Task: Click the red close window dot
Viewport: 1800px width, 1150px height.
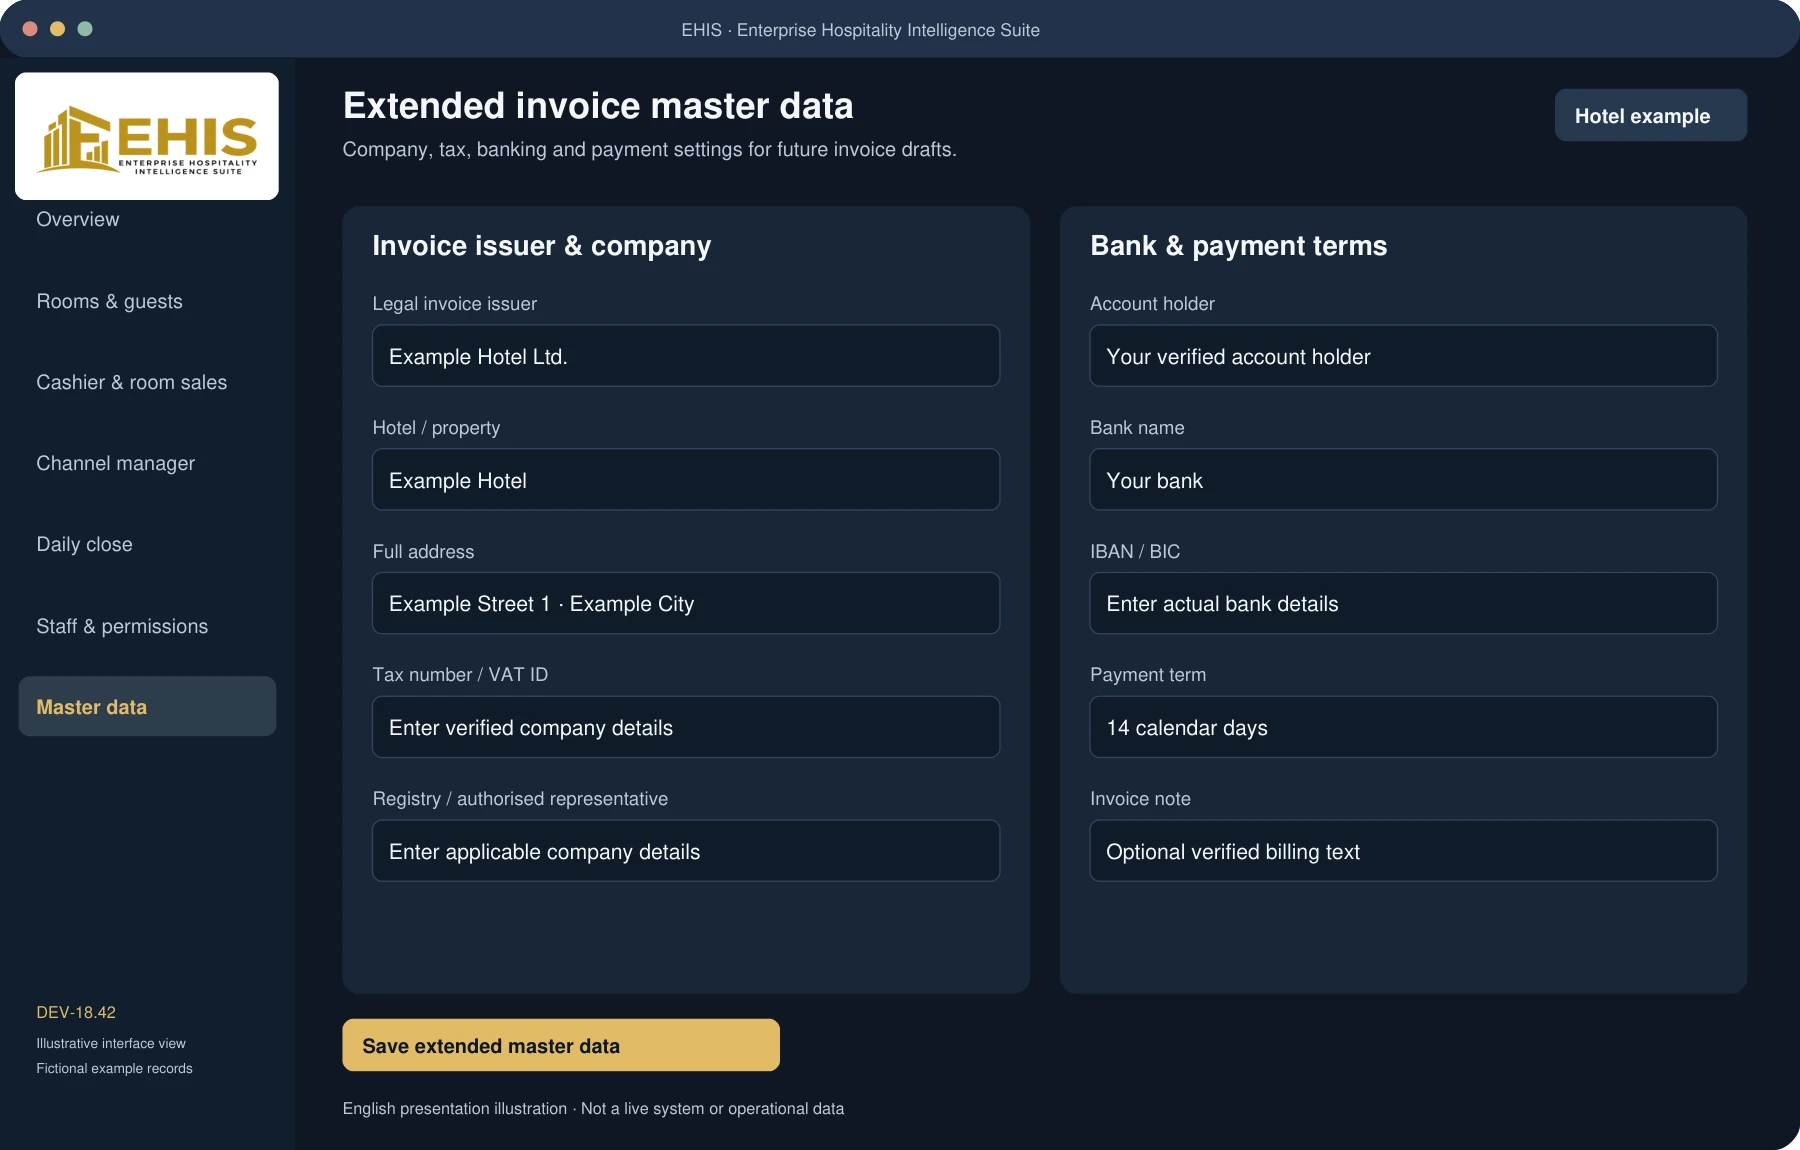Action: click(x=30, y=29)
